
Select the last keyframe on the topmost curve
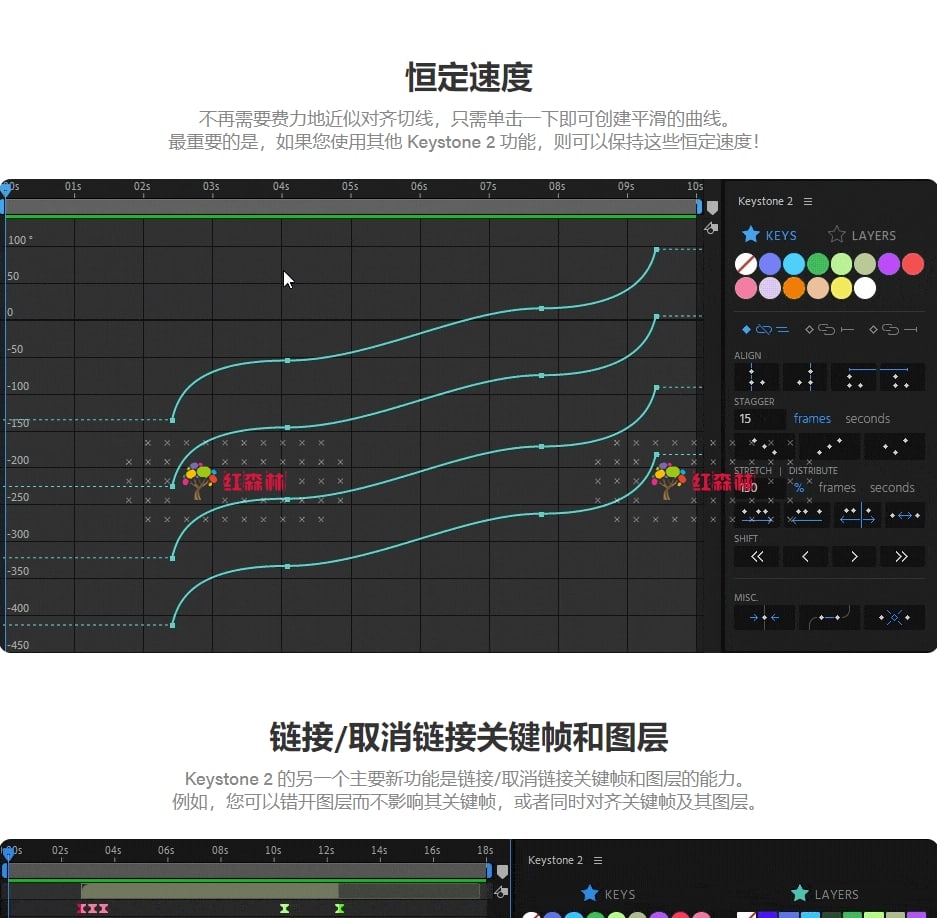click(x=656, y=249)
